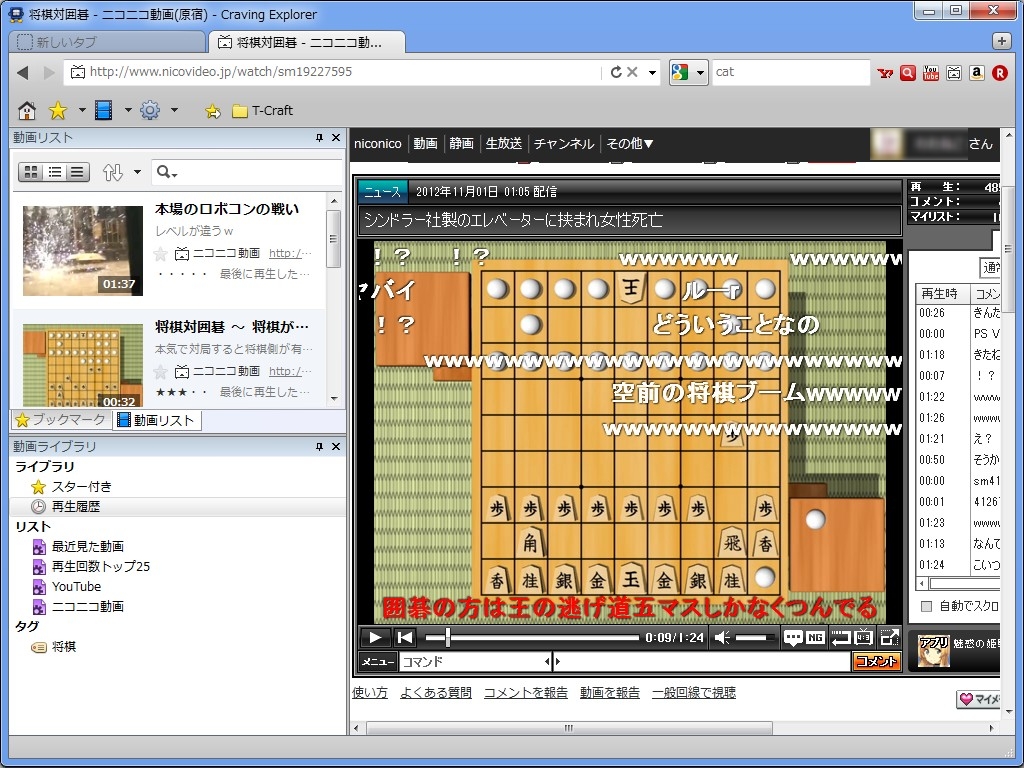Jump to video start with skip-back icon
This screenshot has height=768, width=1024.
tap(405, 637)
